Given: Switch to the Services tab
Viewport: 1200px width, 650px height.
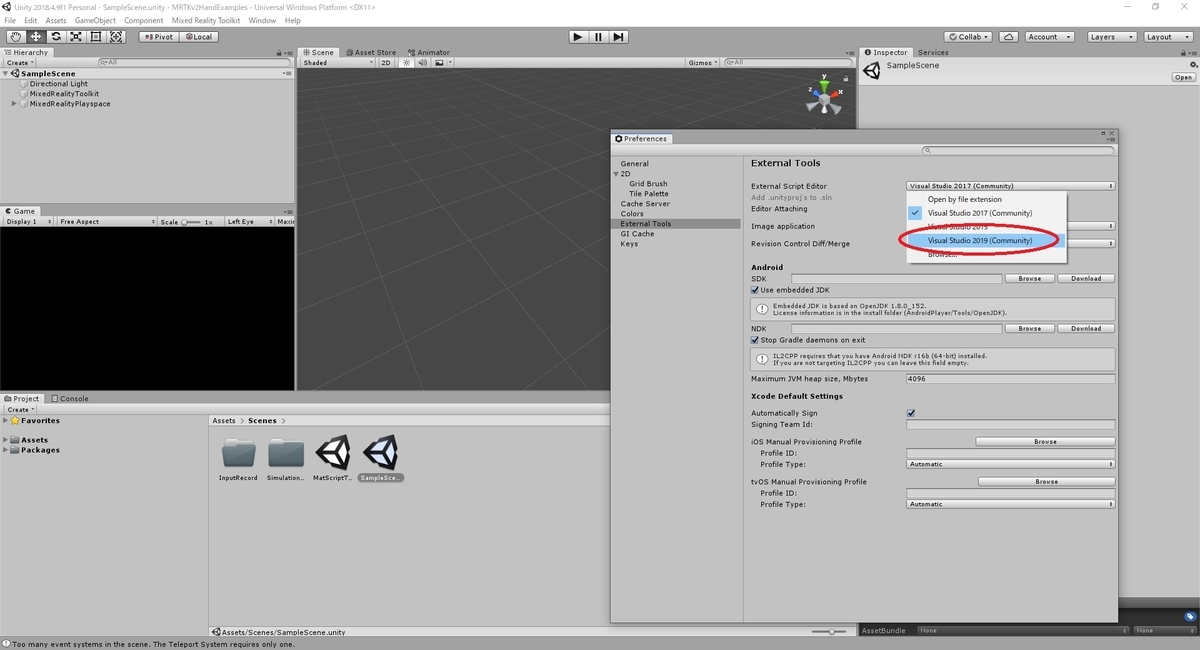Looking at the screenshot, I should (933, 52).
